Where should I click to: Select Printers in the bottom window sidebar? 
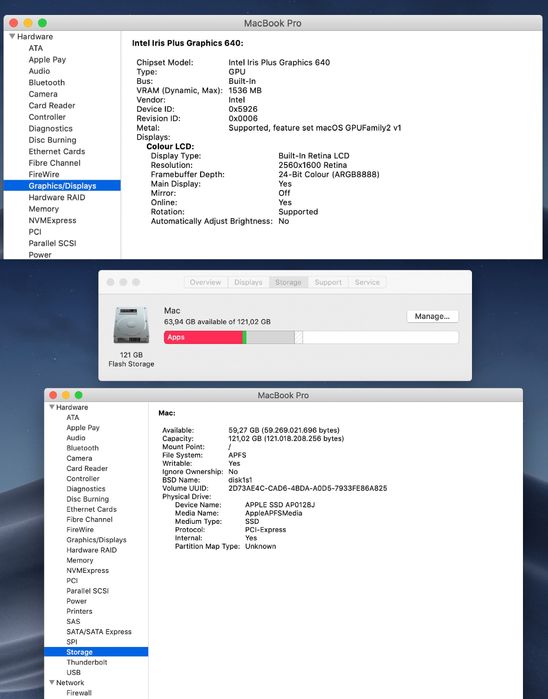click(x=79, y=611)
